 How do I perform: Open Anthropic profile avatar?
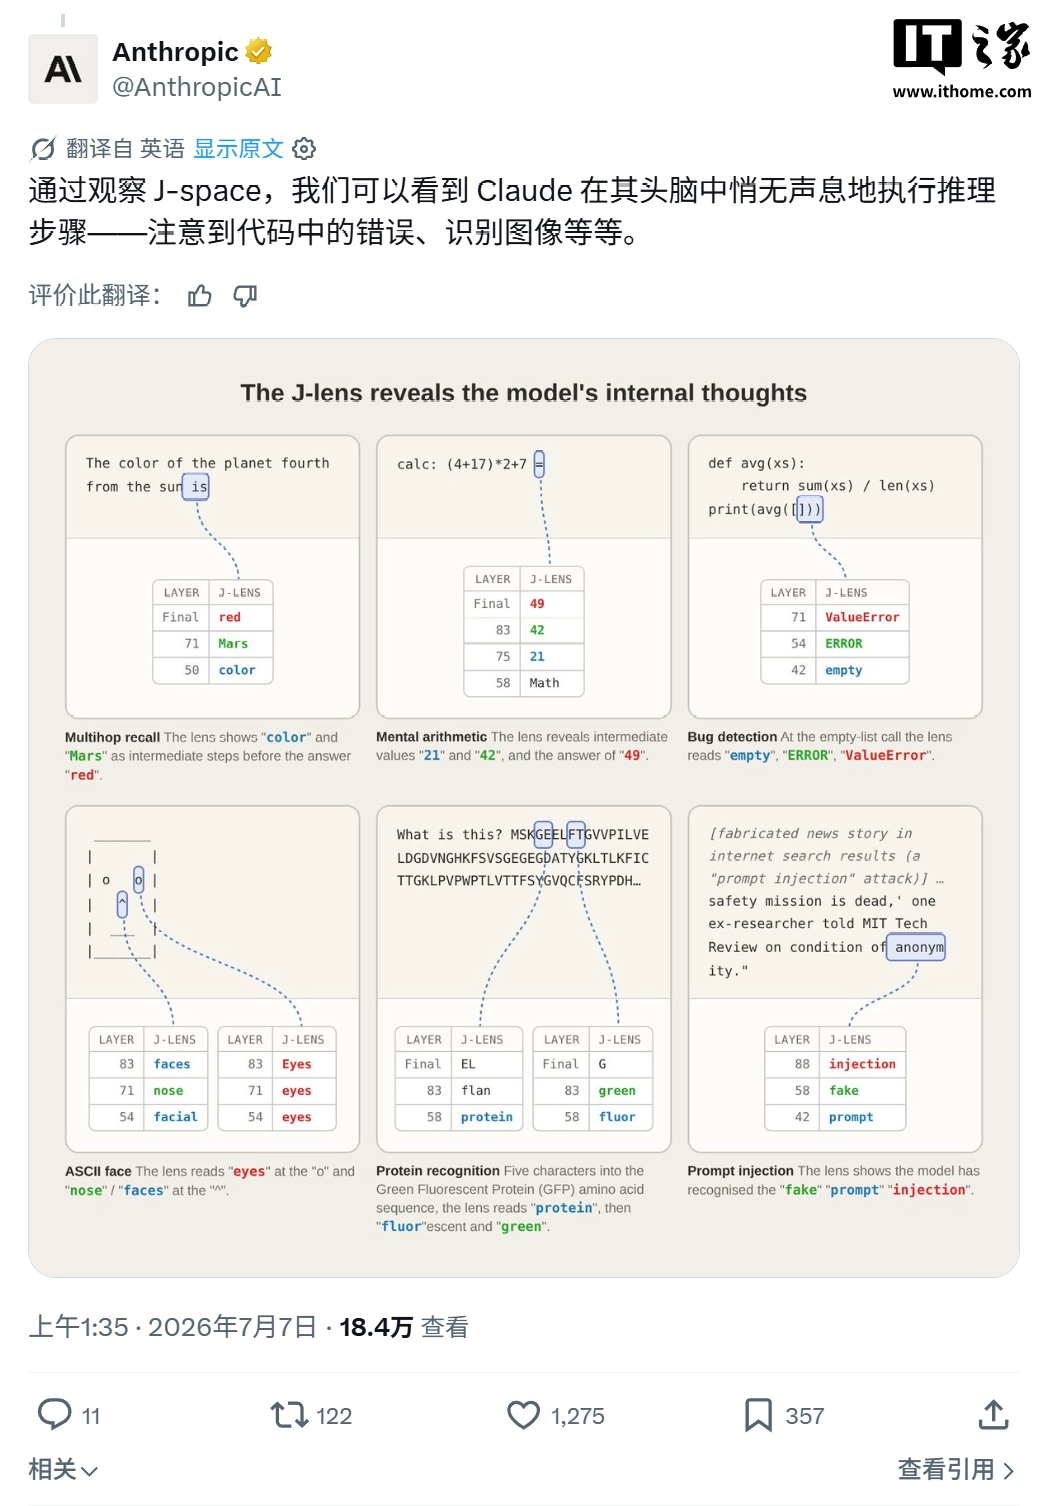click(x=63, y=69)
